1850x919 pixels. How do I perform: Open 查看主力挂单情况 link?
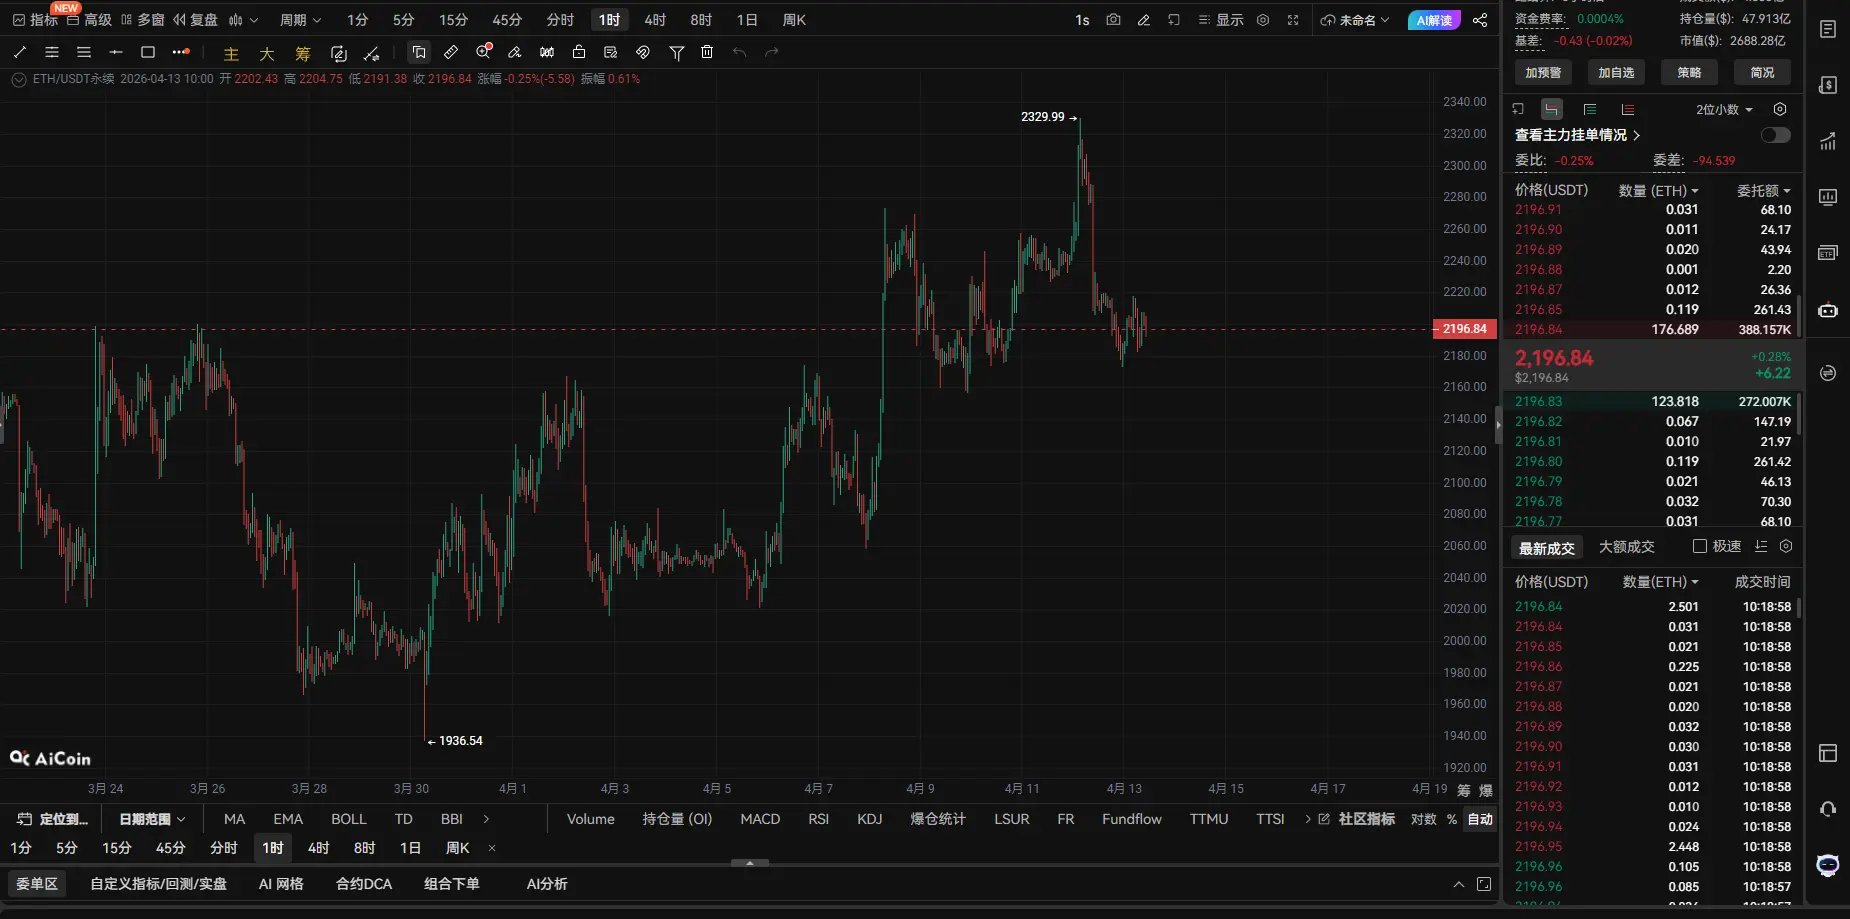1577,135
